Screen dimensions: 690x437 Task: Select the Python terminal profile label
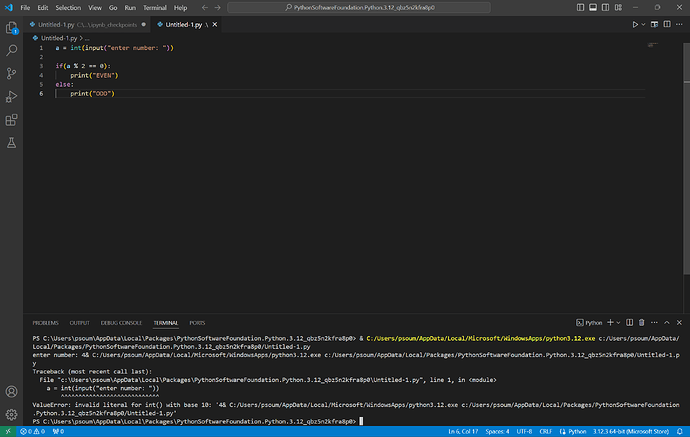[589, 323]
